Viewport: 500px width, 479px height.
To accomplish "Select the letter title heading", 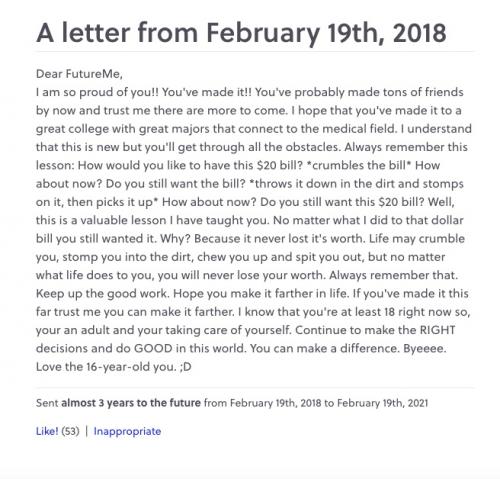I will tap(241, 33).
